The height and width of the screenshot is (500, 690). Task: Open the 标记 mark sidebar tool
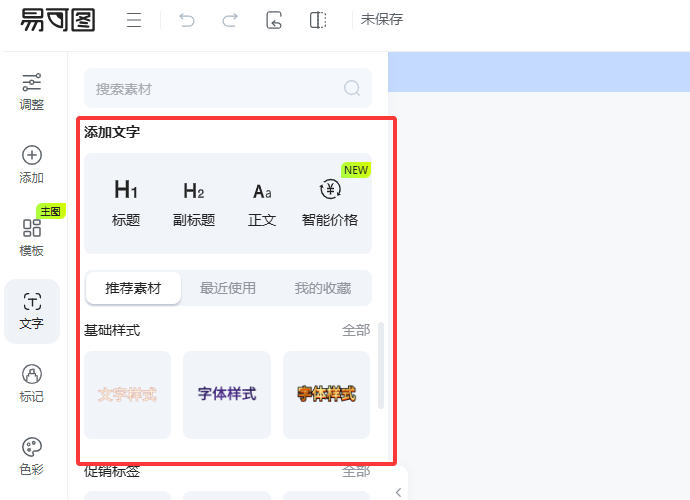pos(32,384)
